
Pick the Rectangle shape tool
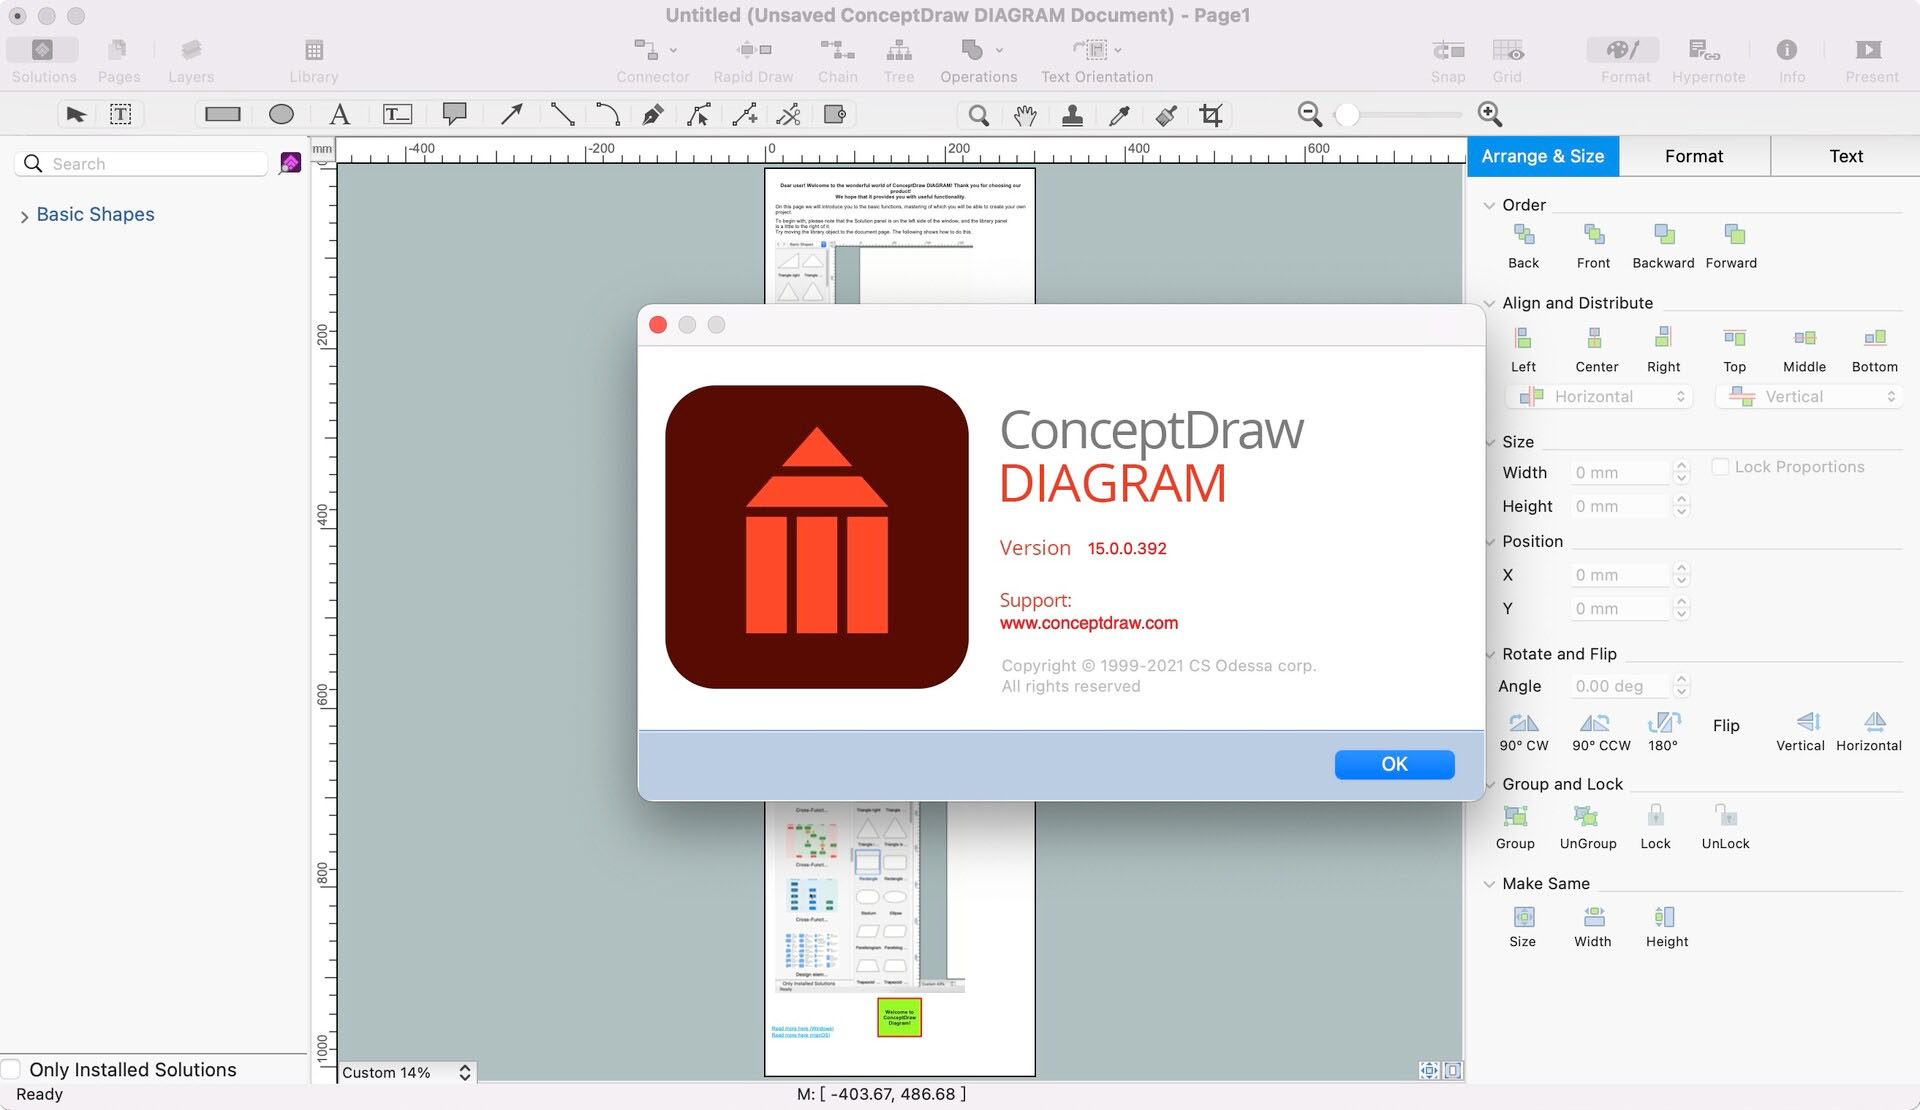tap(222, 114)
